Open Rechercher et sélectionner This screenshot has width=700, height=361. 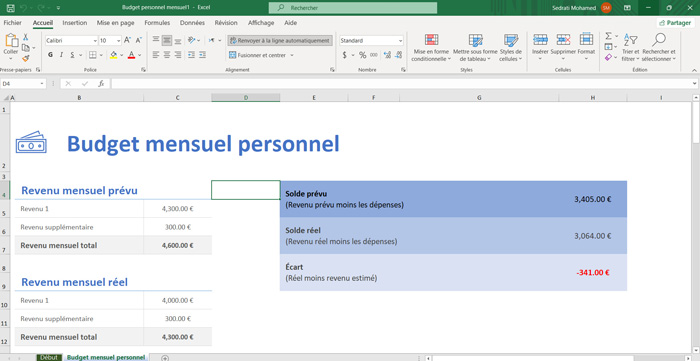(x=659, y=48)
